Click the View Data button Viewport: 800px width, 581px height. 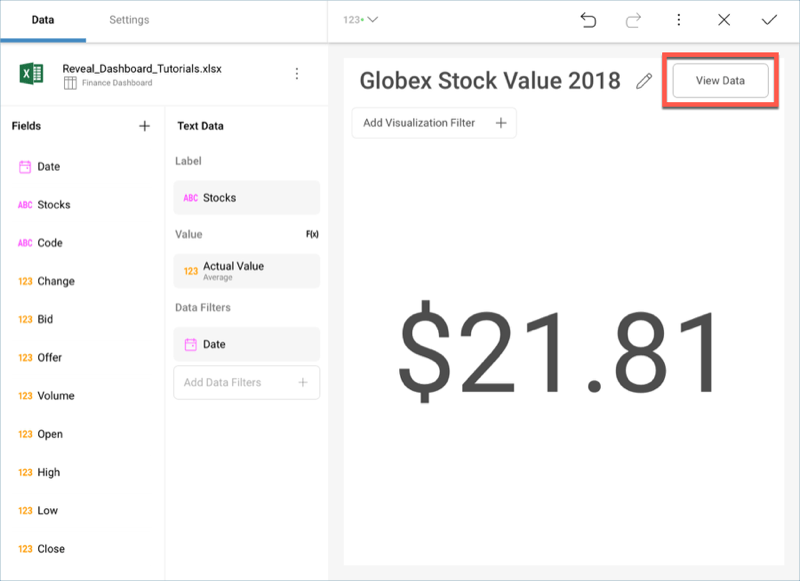pyautogui.click(x=720, y=81)
